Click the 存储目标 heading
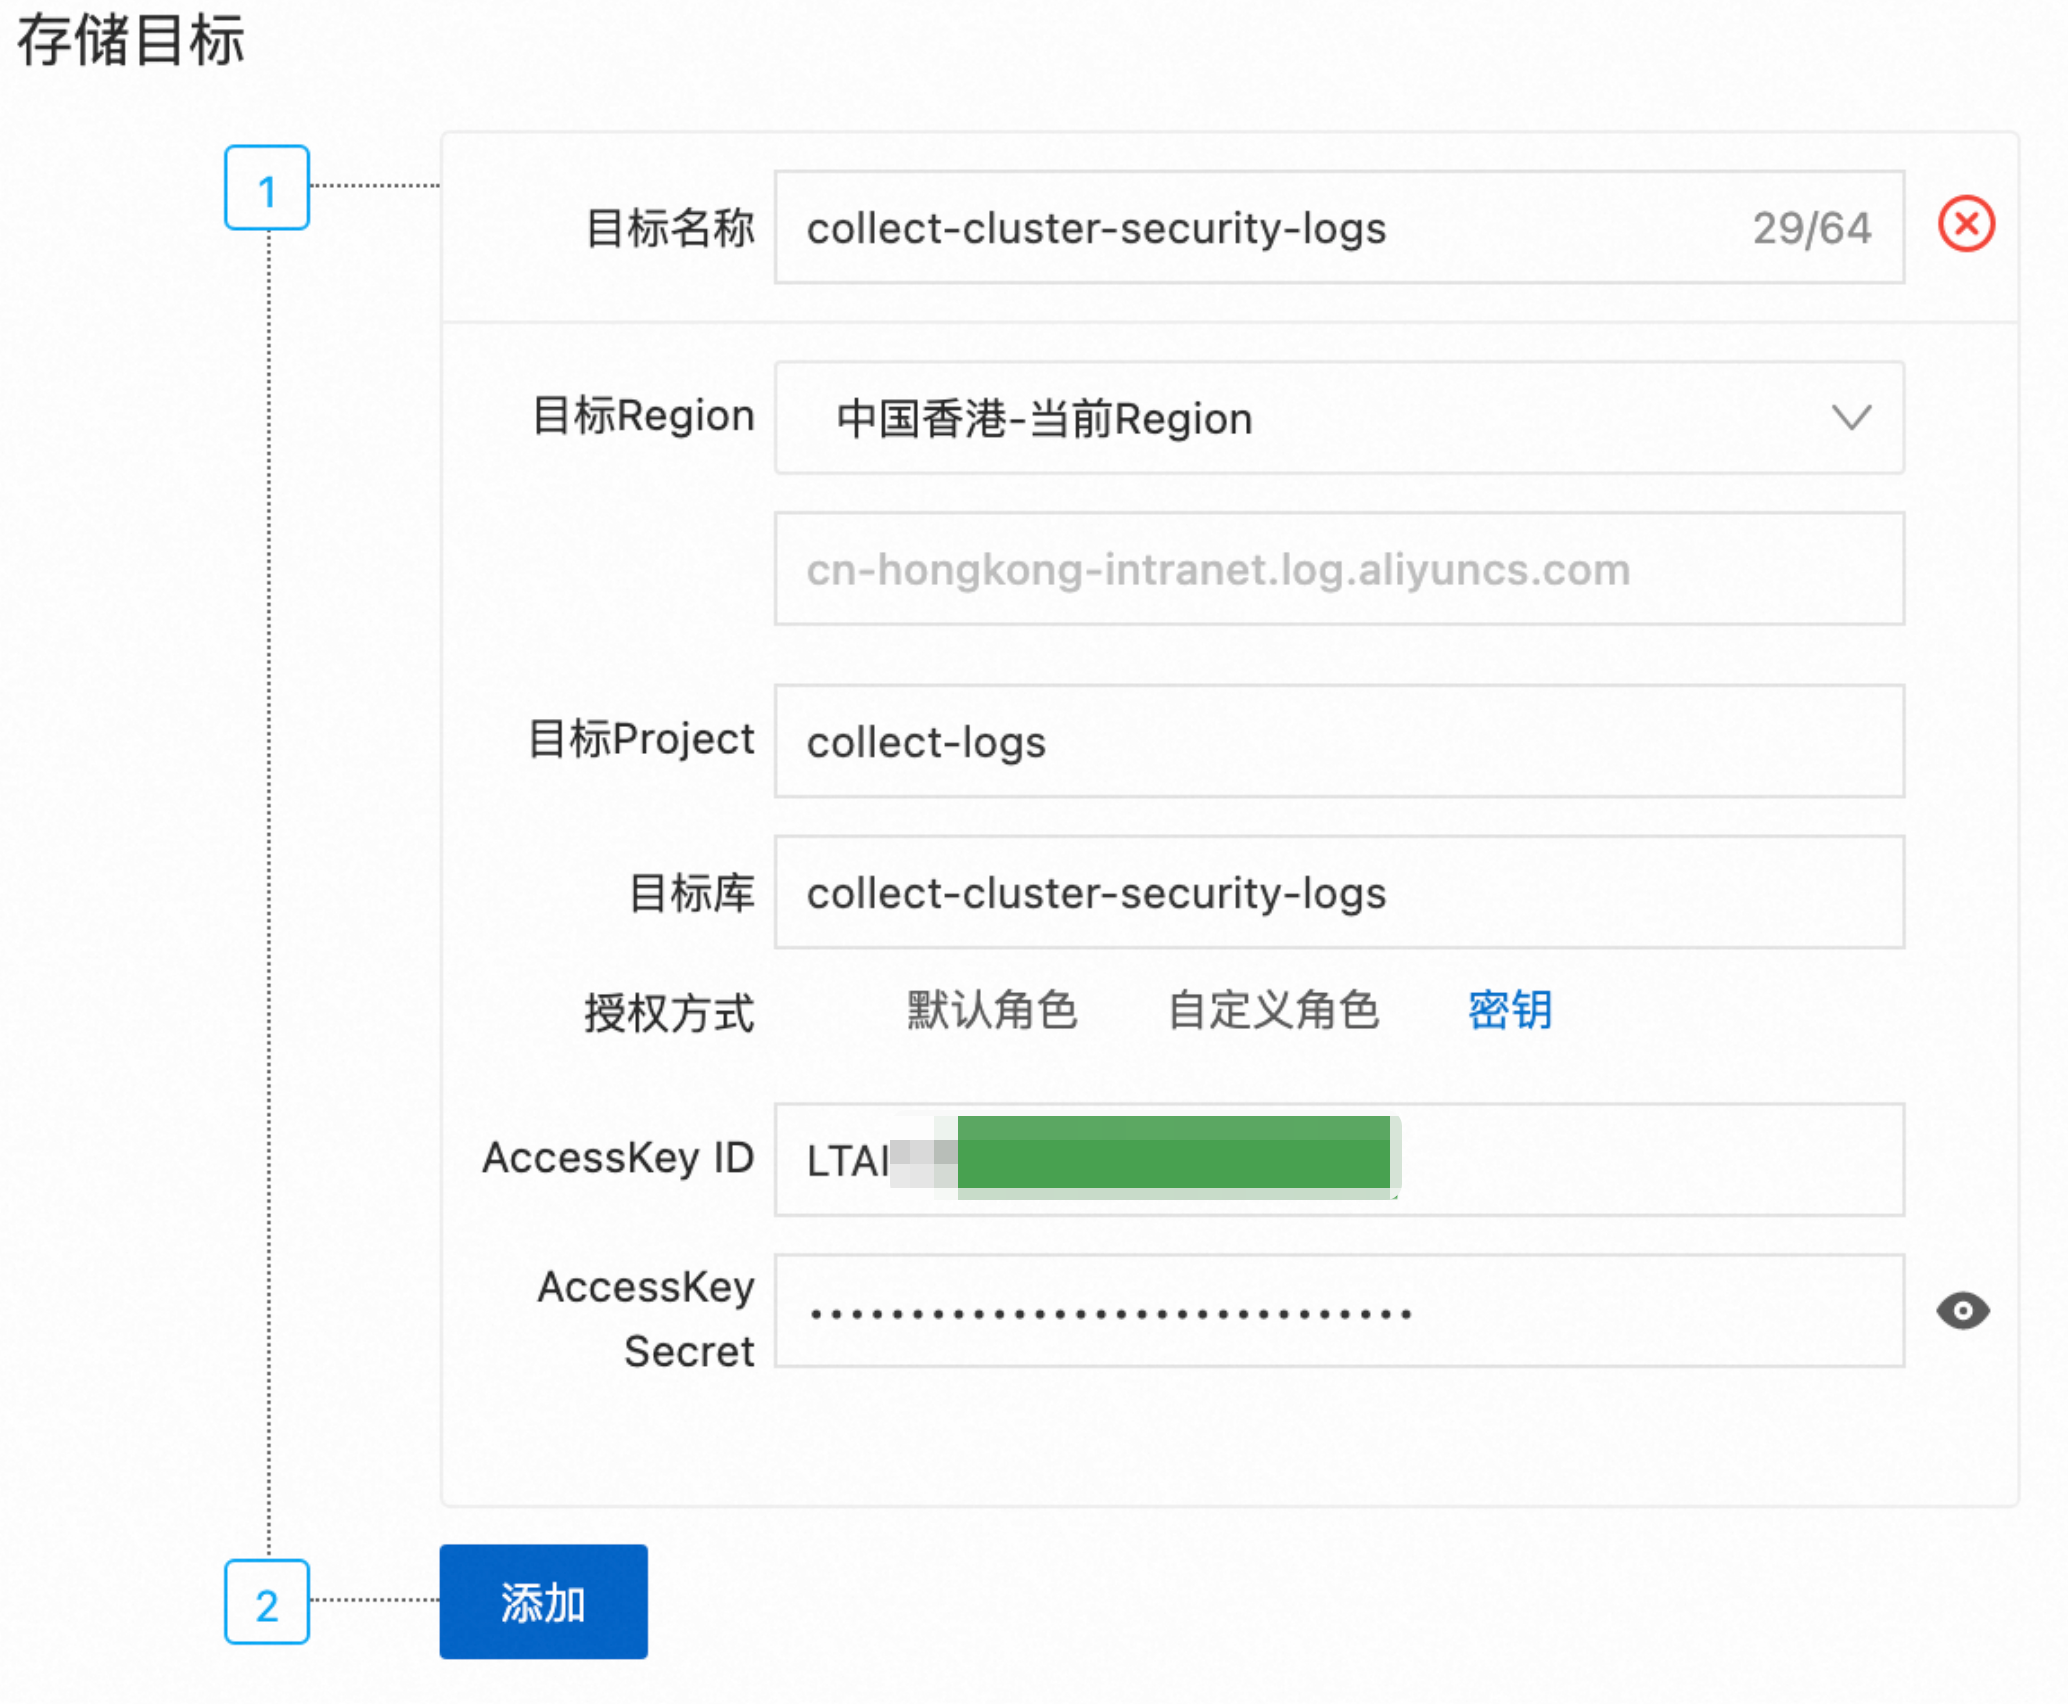The image size is (2068, 1704). (x=131, y=42)
